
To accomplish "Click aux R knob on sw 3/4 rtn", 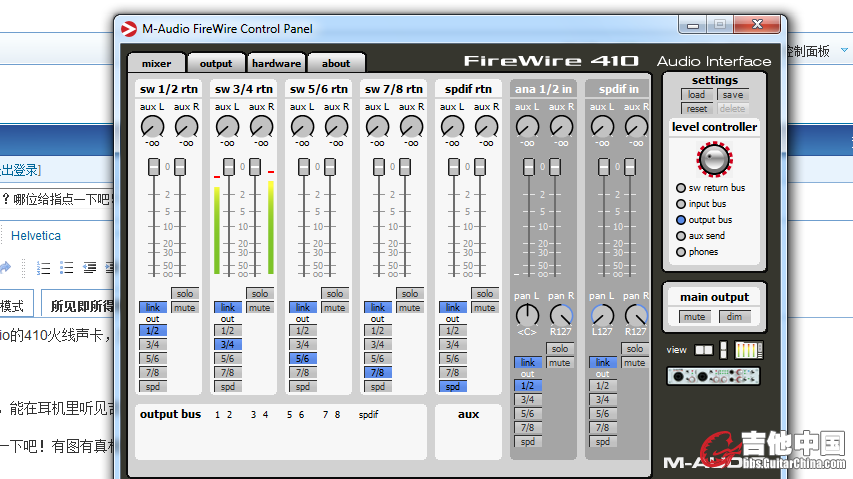I will [261, 127].
